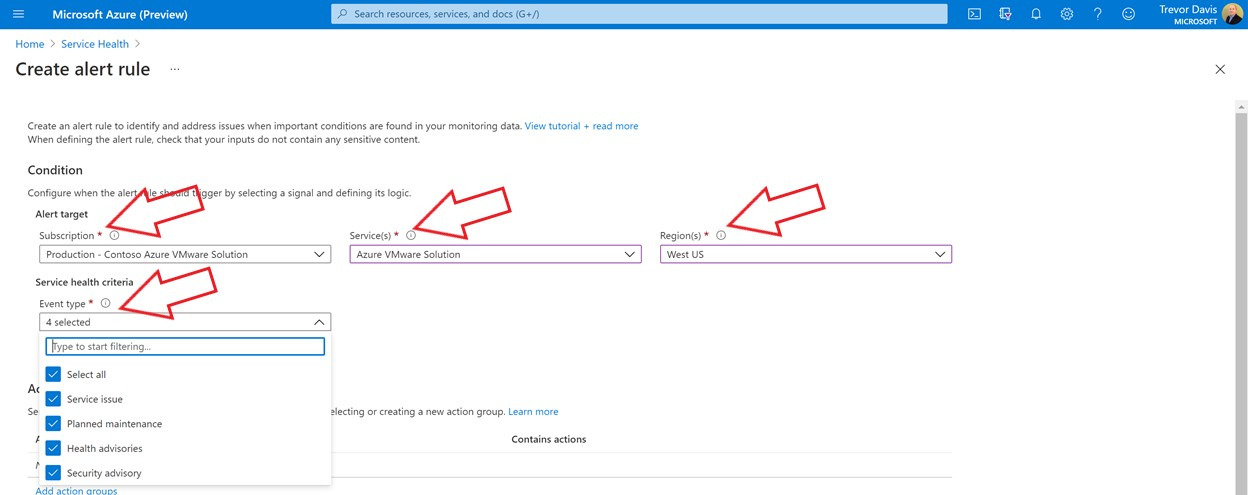Click the Service health criteria label

click(84, 282)
